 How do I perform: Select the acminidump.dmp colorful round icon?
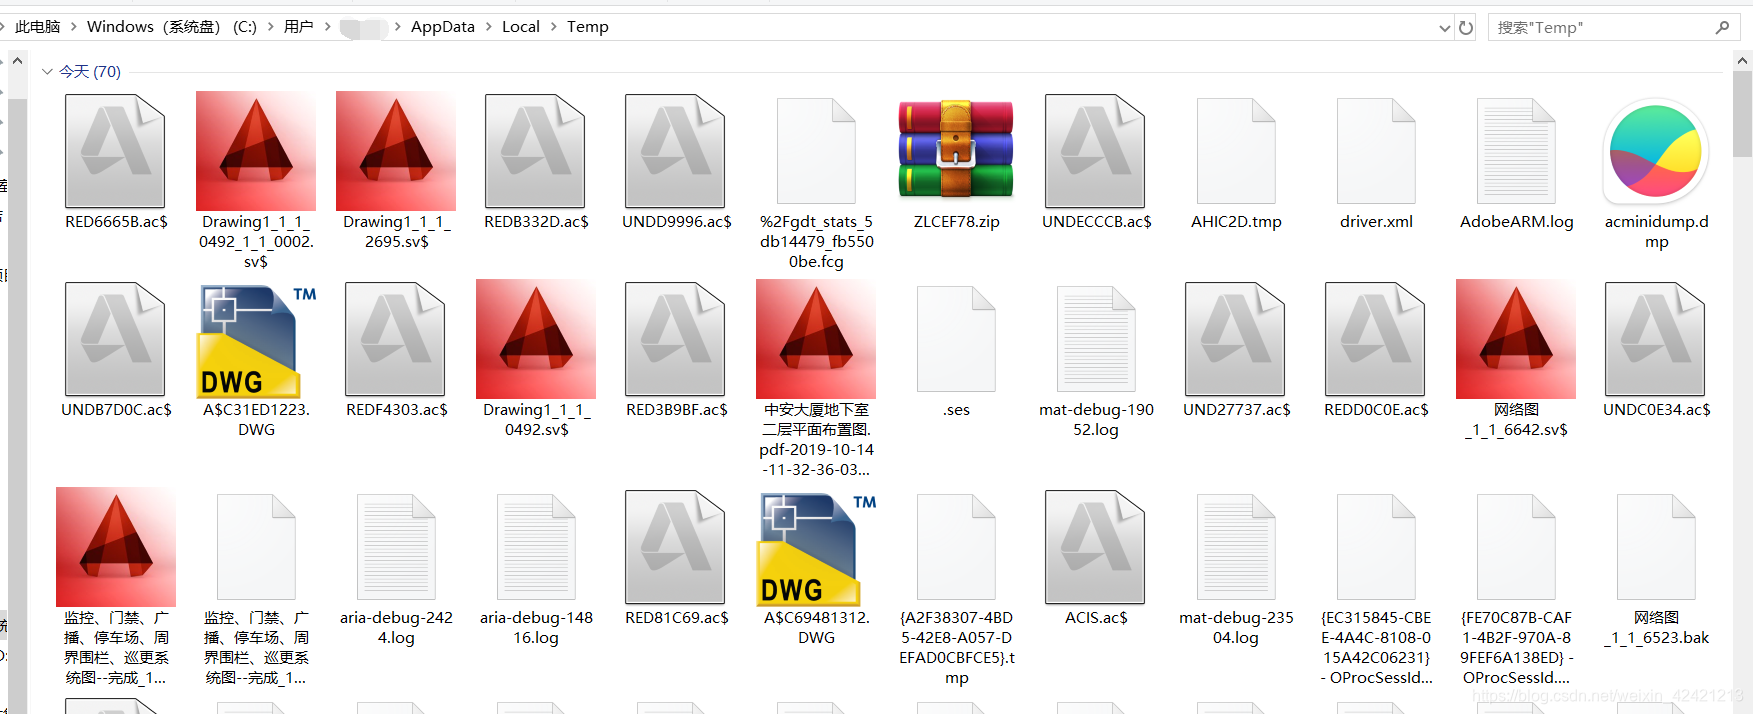coord(1656,153)
